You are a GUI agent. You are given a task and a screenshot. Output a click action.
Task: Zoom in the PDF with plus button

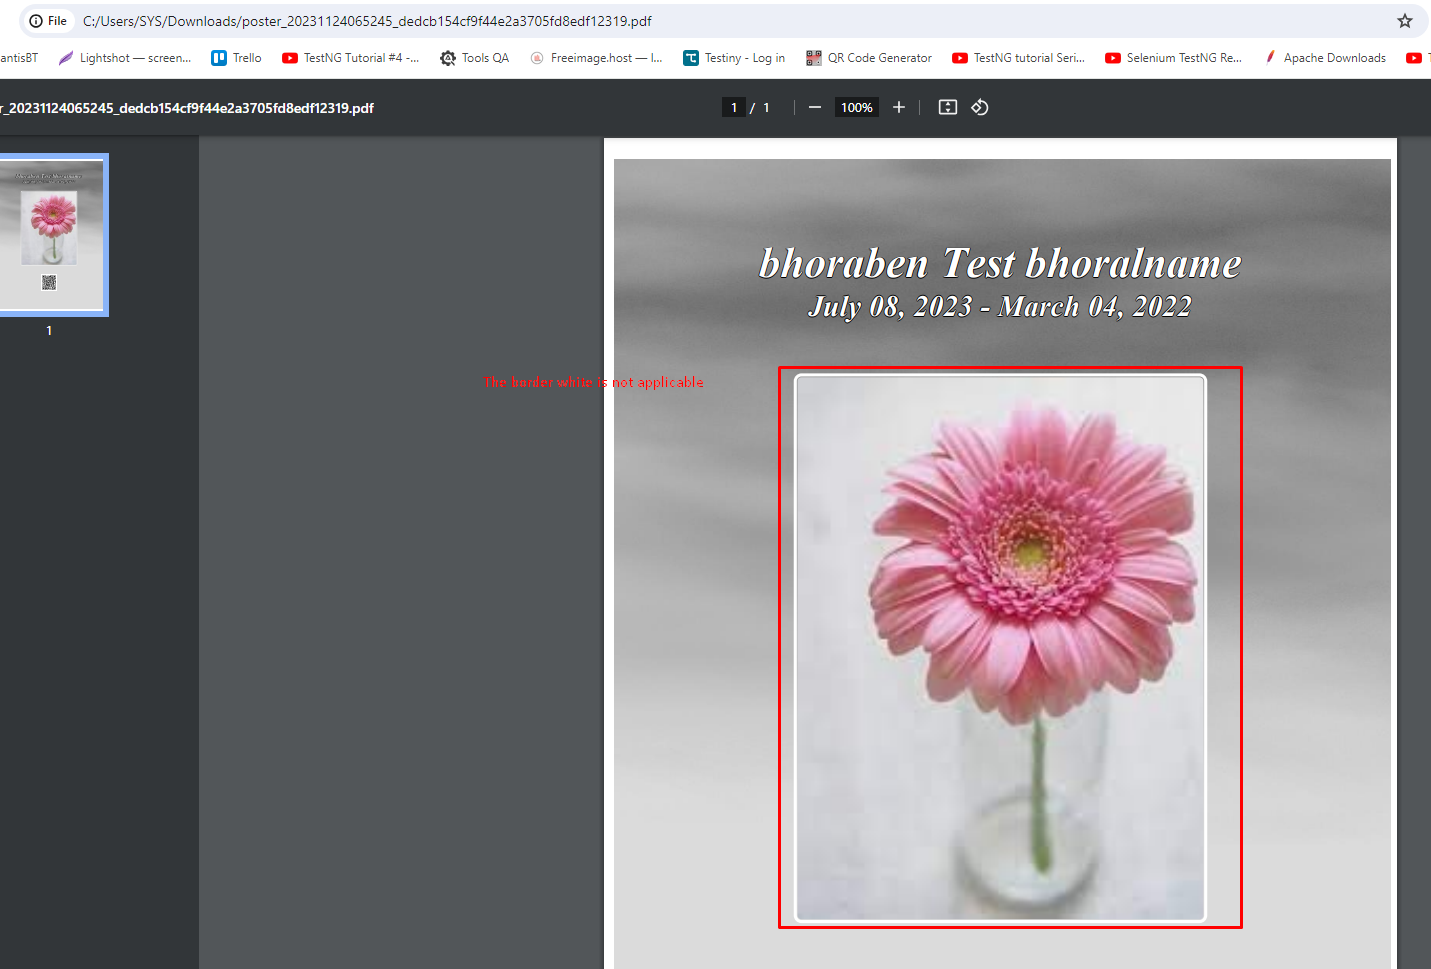click(x=899, y=107)
